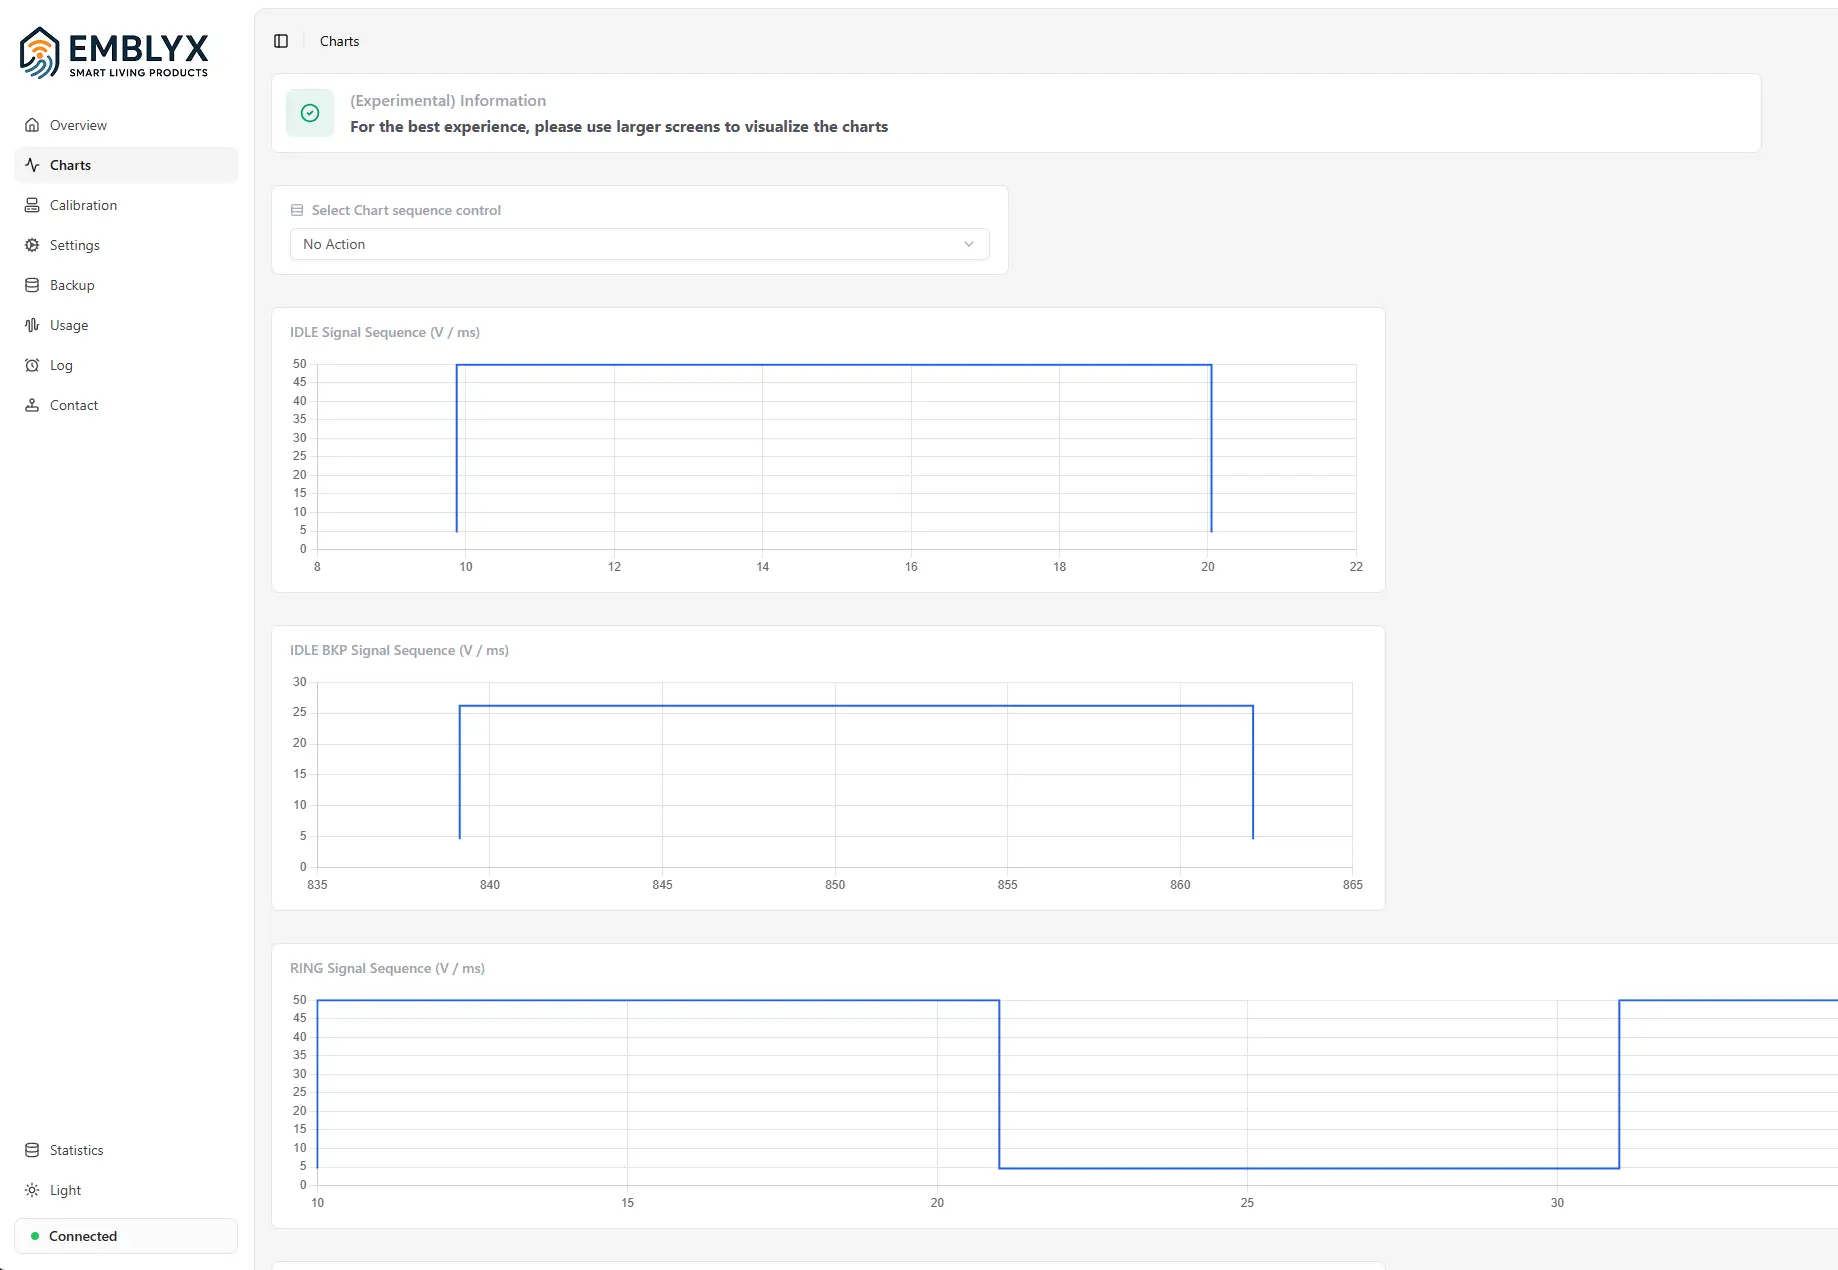Click the EMBLYX logo

114,53
